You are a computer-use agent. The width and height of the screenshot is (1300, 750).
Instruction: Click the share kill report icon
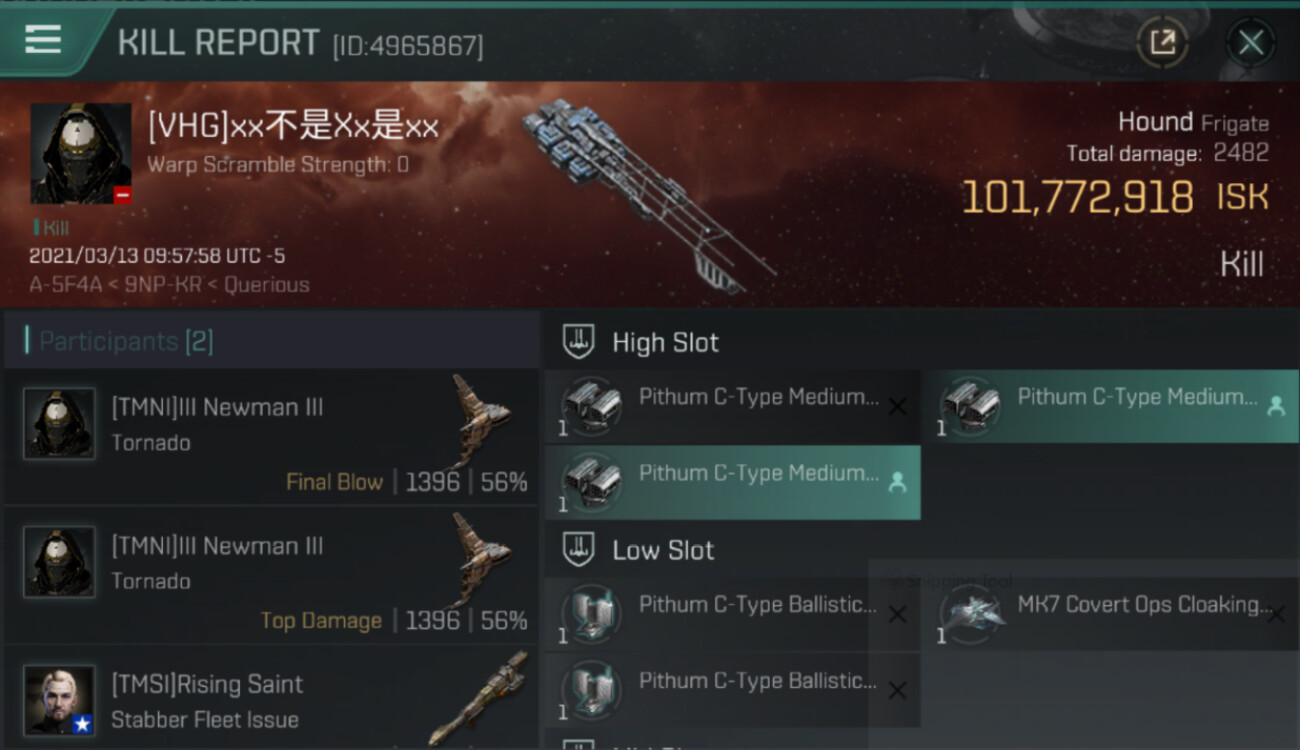tap(1162, 42)
